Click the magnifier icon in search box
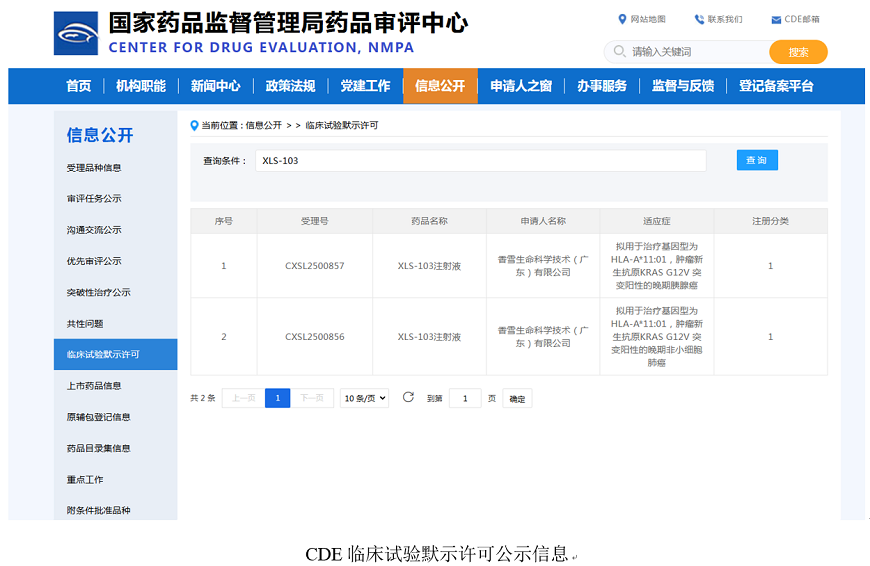 (619, 52)
